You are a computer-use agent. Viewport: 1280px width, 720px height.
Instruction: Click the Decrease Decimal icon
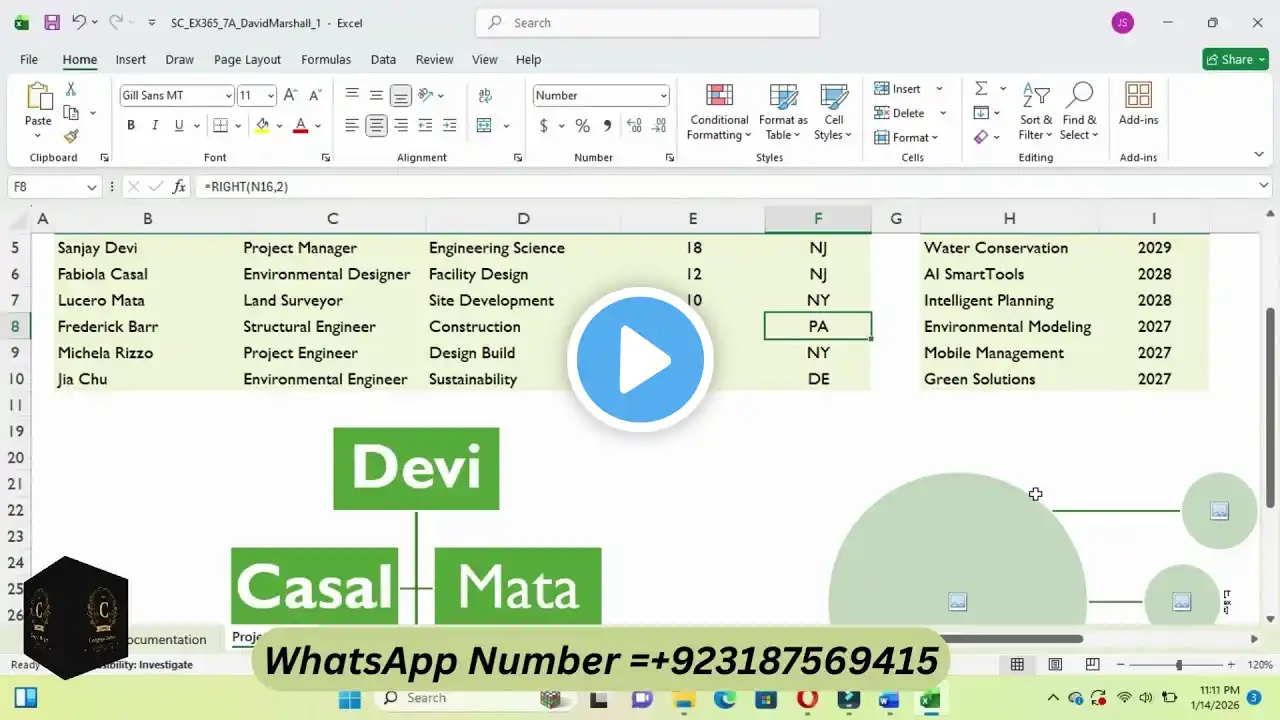click(x=660, y=126)
